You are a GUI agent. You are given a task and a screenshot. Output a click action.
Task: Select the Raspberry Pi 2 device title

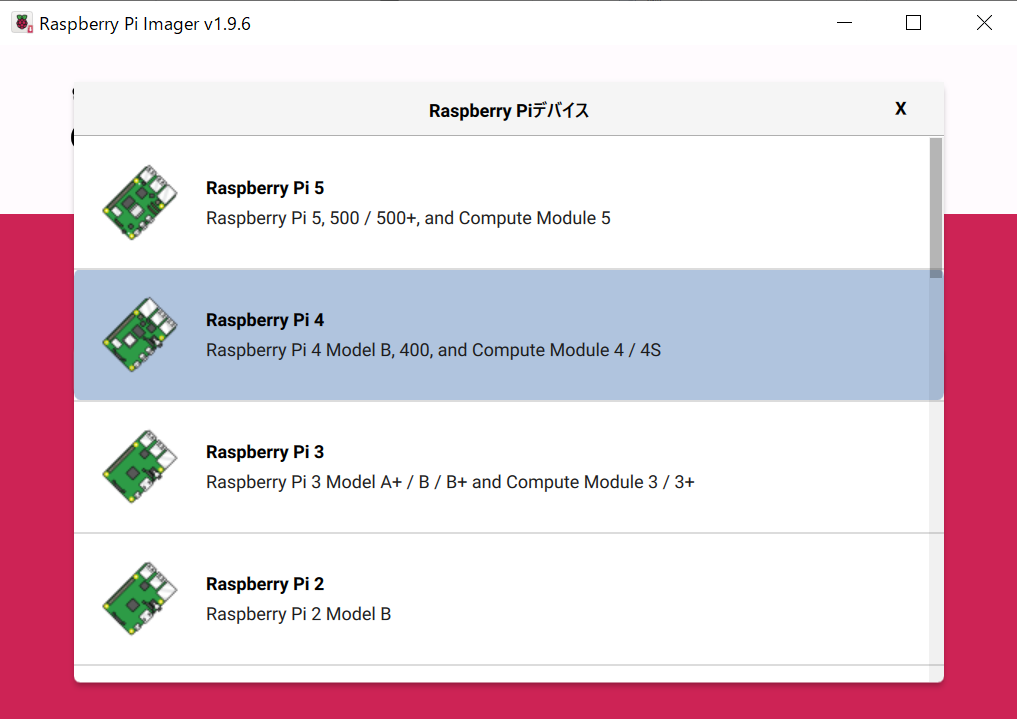coord(265,584)
